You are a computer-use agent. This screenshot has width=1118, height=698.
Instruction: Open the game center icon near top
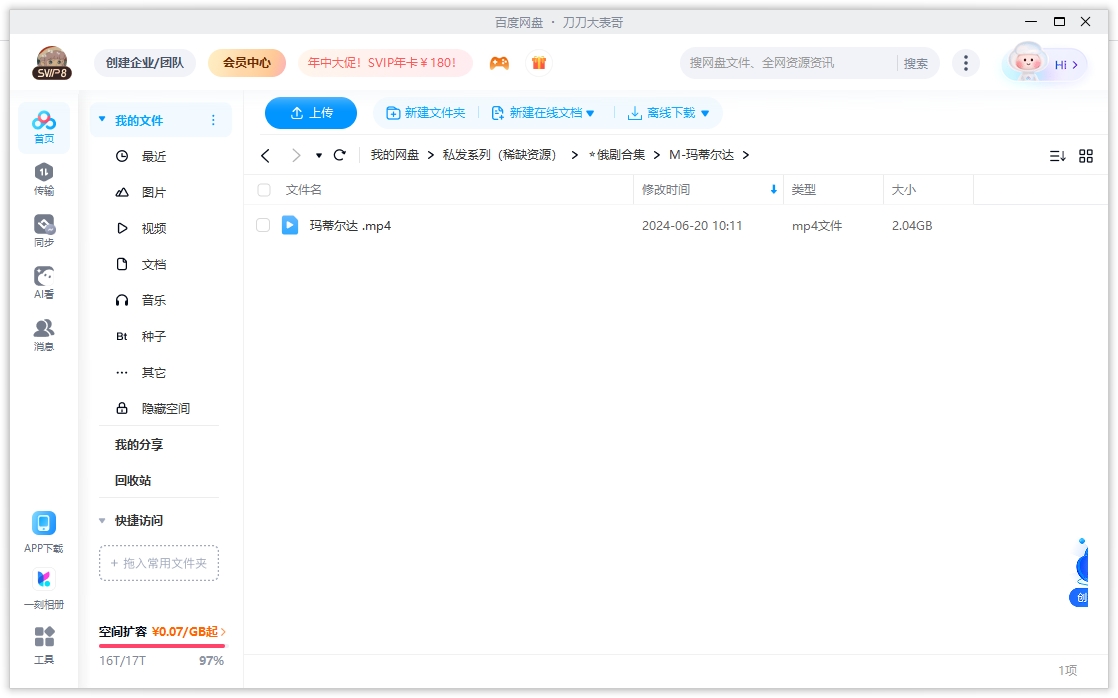[x=499, y=62]
